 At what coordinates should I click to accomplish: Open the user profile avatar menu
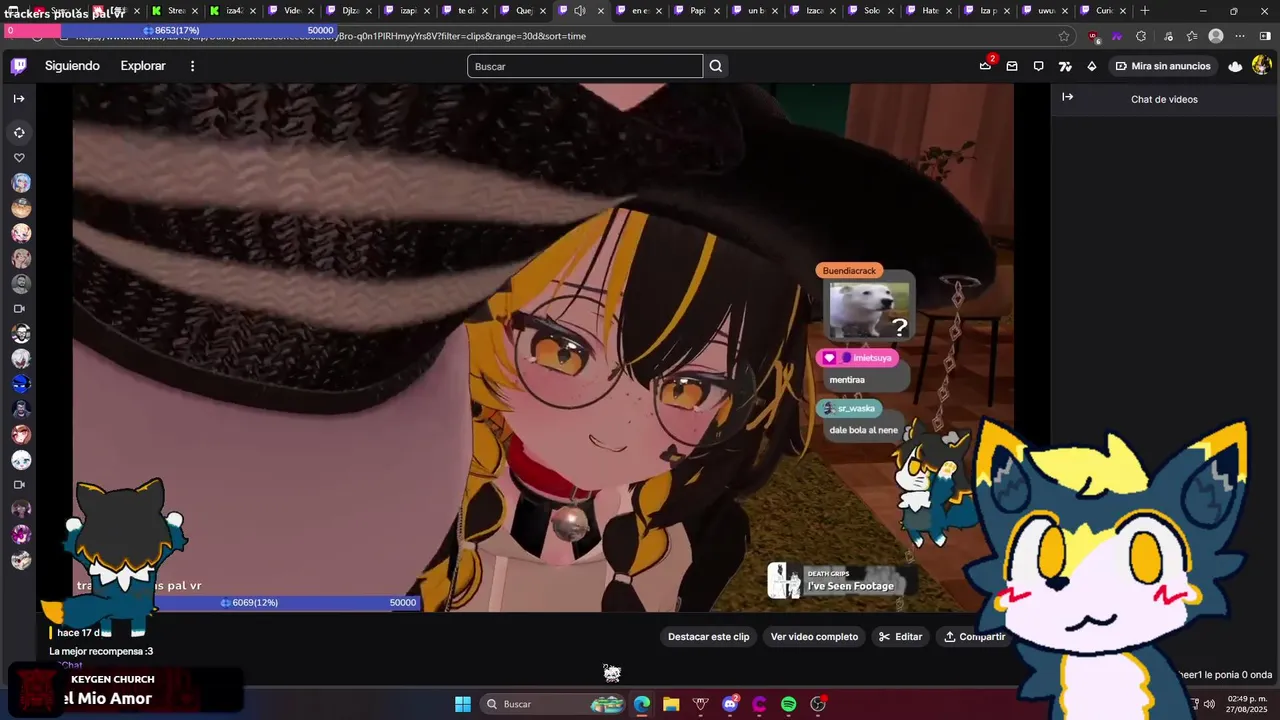[x=1262, y=66]
